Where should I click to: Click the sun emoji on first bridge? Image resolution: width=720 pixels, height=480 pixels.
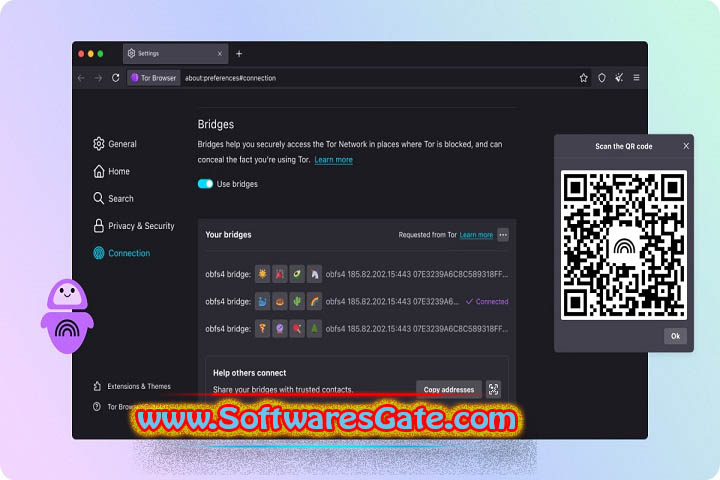pyautogui.click(x=263, y=274)
